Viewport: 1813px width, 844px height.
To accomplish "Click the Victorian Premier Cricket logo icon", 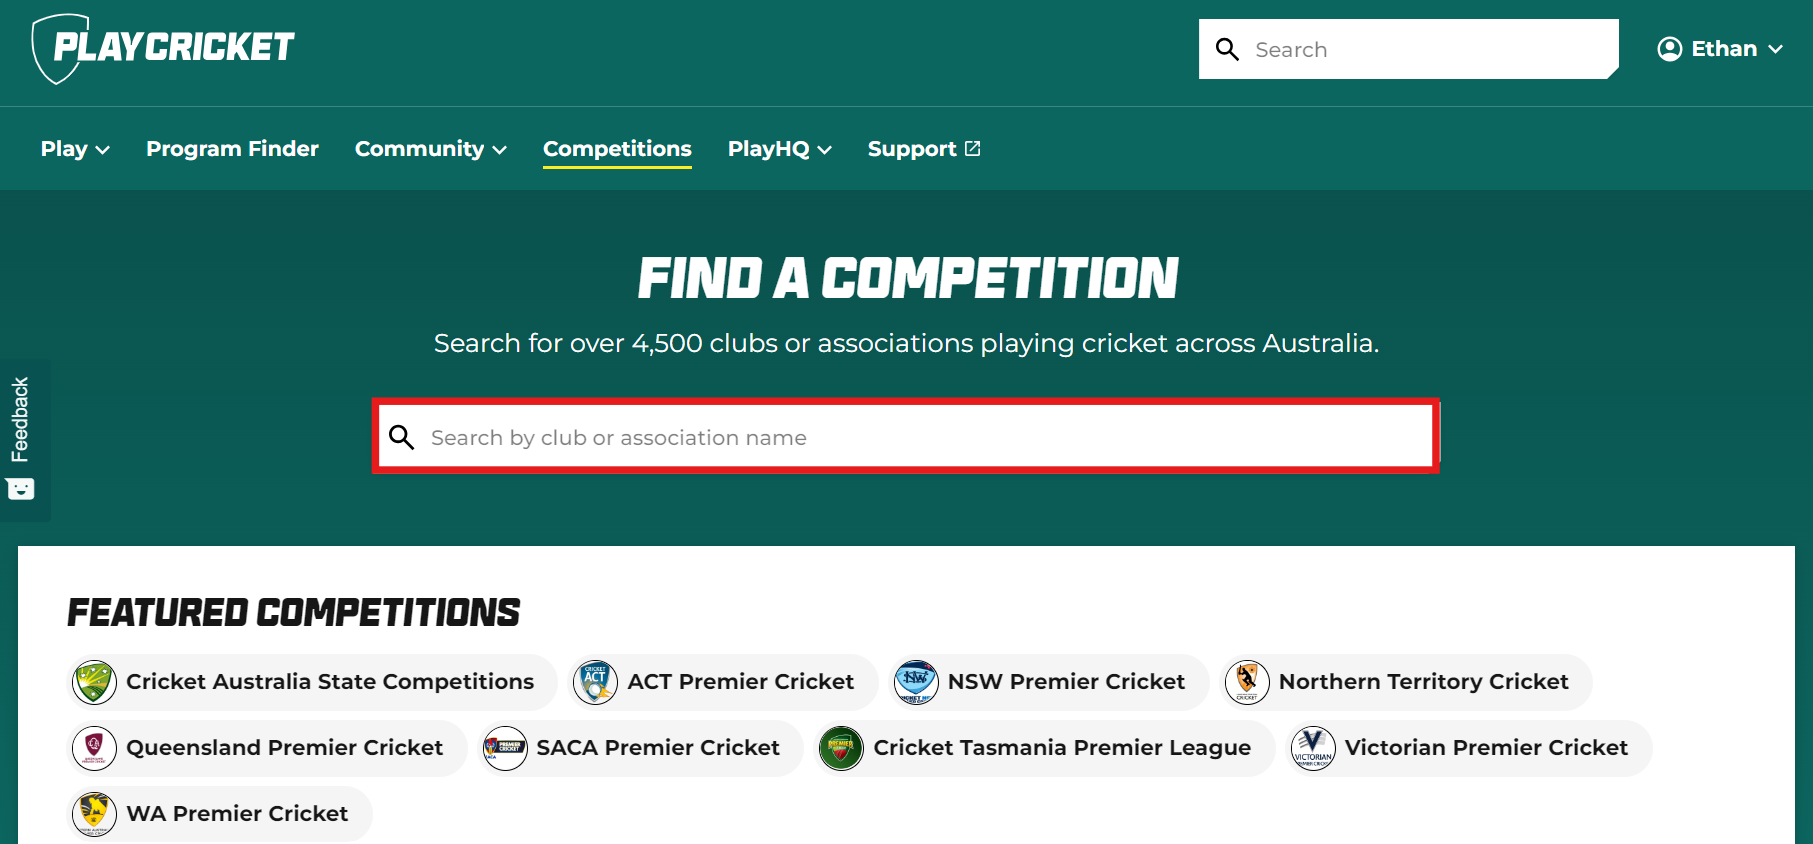I will point(1313,748).
